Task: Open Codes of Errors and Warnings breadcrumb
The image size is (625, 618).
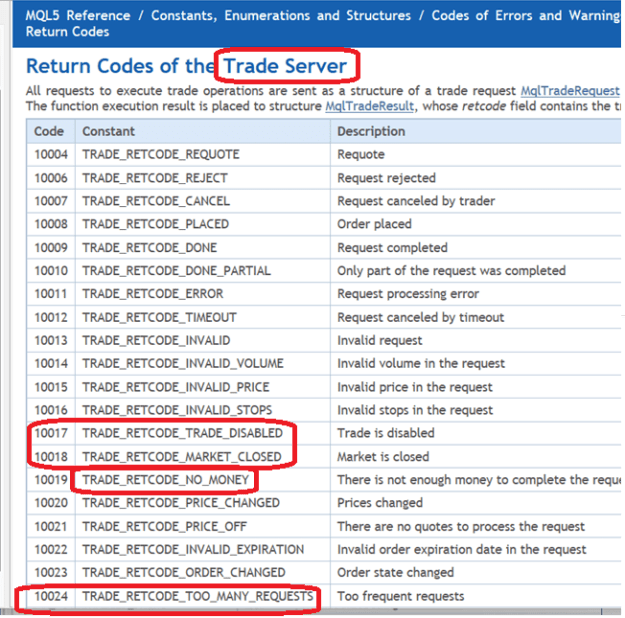Action: click(x=526, y=16)
